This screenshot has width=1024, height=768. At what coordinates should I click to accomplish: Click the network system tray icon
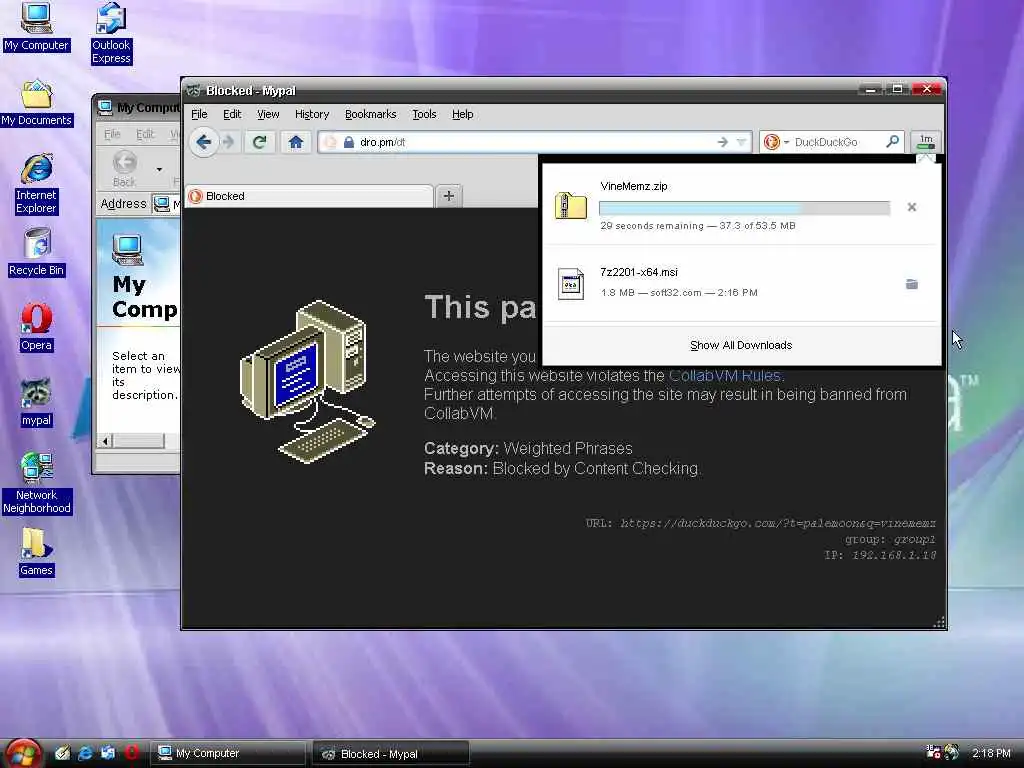click(x=933, y=752)
